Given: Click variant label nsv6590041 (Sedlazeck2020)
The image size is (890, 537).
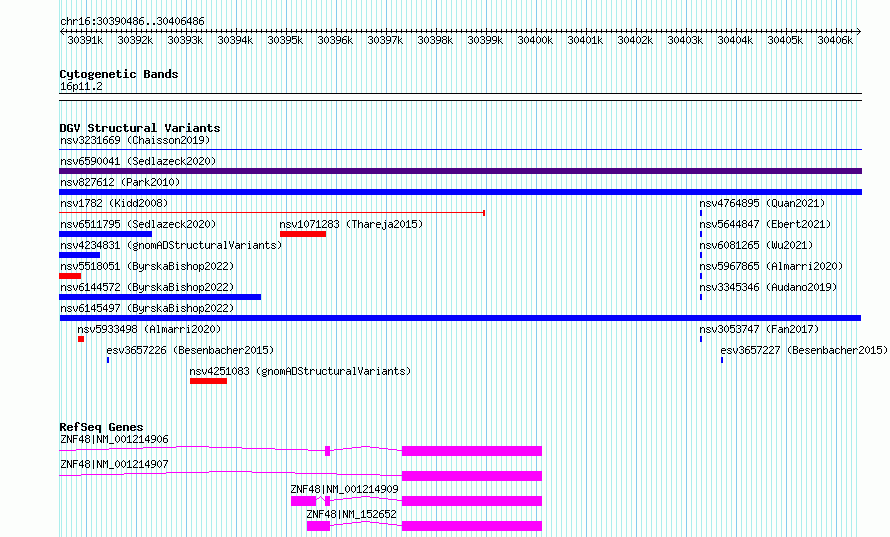Looking at the screenshot, I should point(138,161).
